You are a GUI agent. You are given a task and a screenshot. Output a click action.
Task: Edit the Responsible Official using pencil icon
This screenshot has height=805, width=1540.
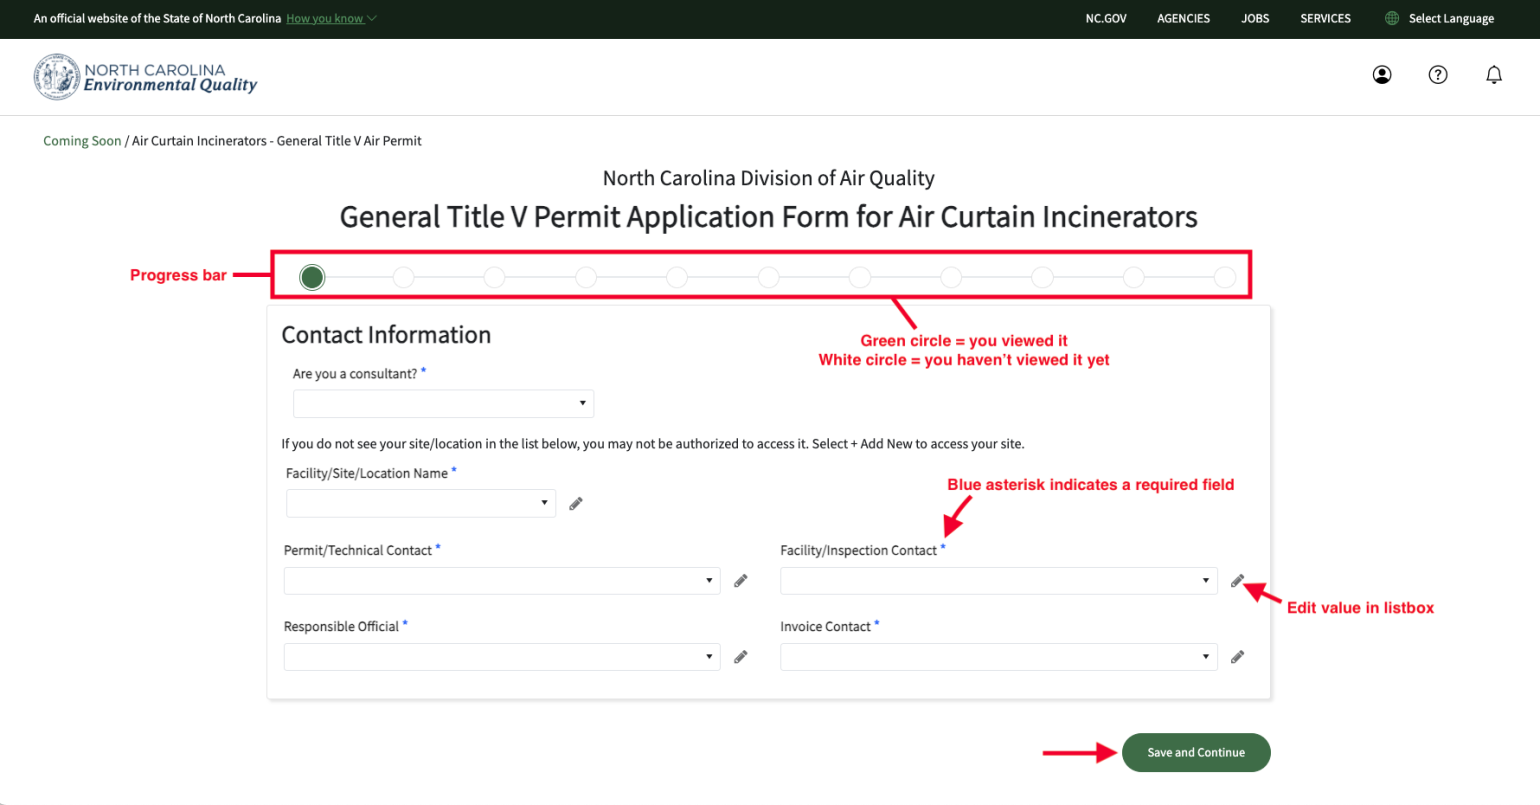[x=741, y=657]
